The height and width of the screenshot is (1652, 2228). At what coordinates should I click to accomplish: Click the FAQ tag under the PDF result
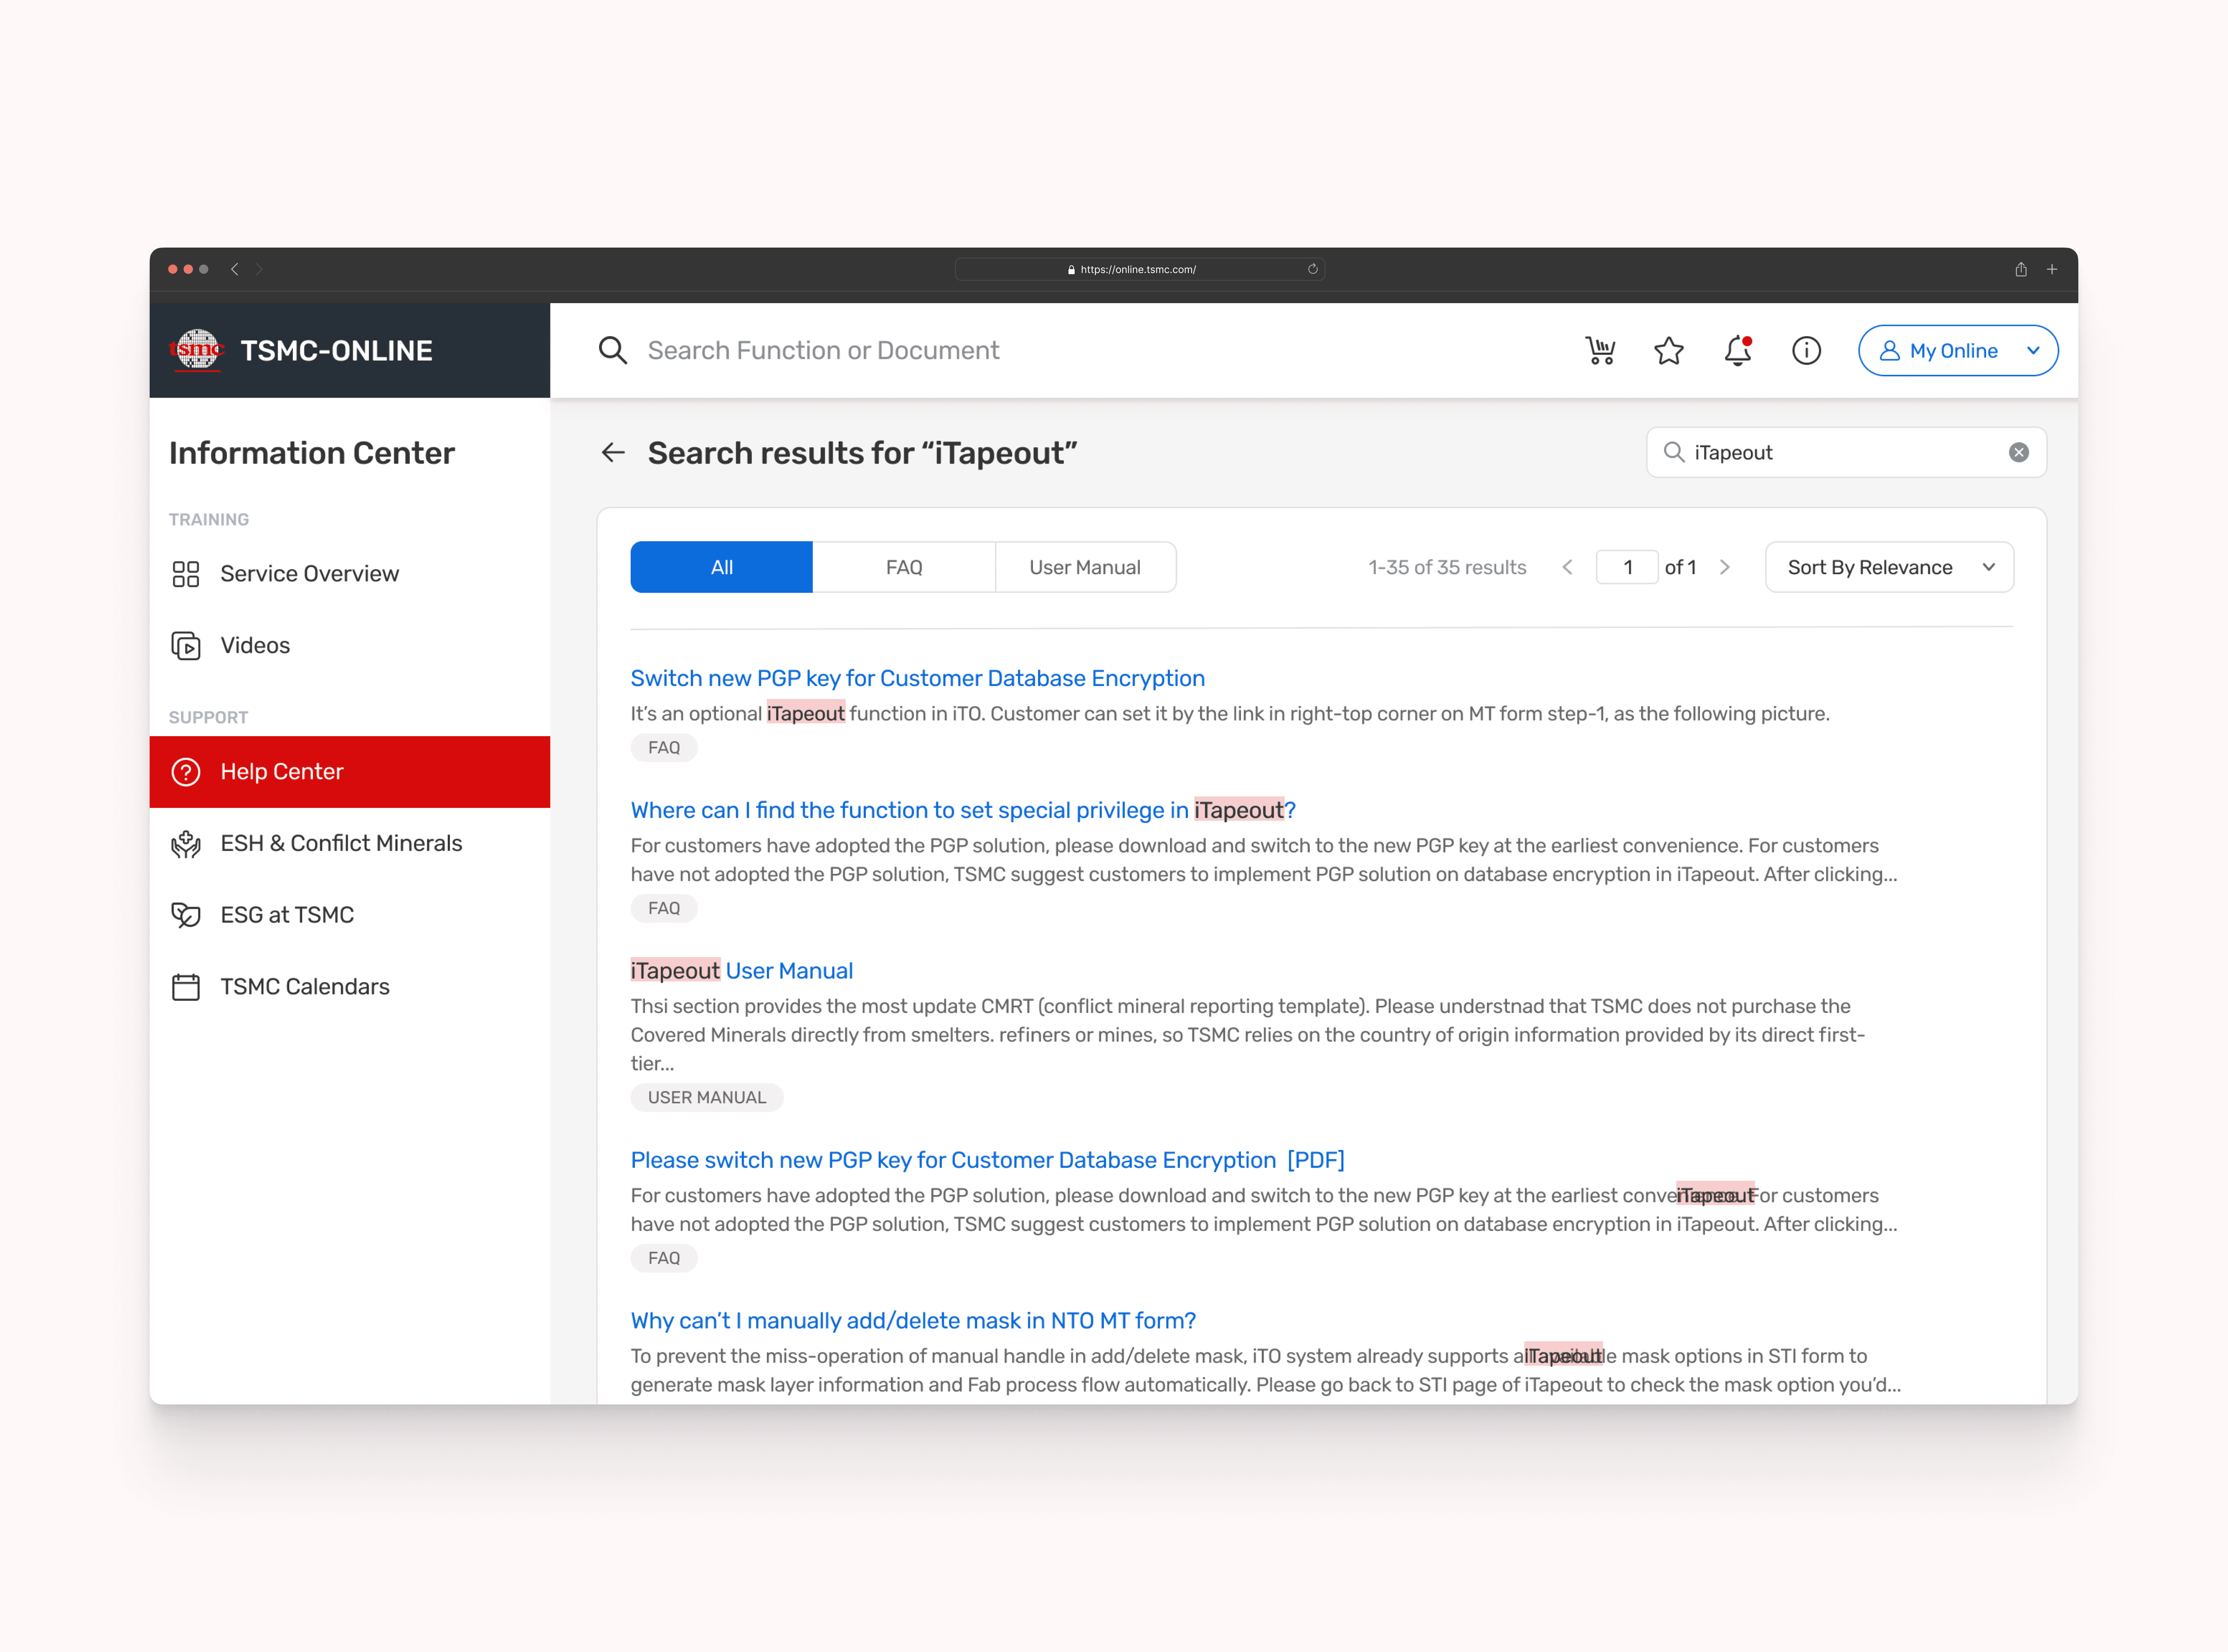(664, 1258)
